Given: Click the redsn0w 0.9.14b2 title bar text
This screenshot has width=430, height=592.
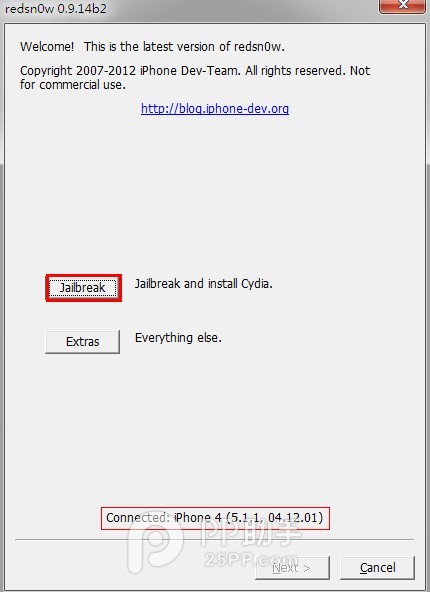Looking at the screenshot, I should click(56, 8).
